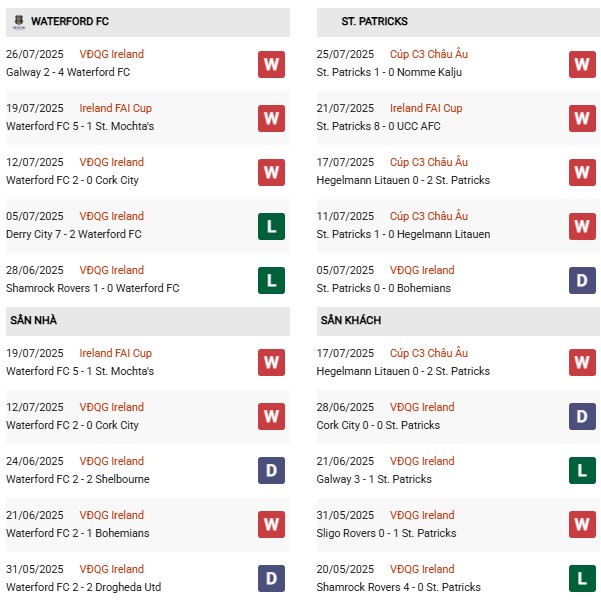The image size is (601, 601).
Task: Click the D badge for Waterford vs Shelbourne
Action: coord(271,472)
